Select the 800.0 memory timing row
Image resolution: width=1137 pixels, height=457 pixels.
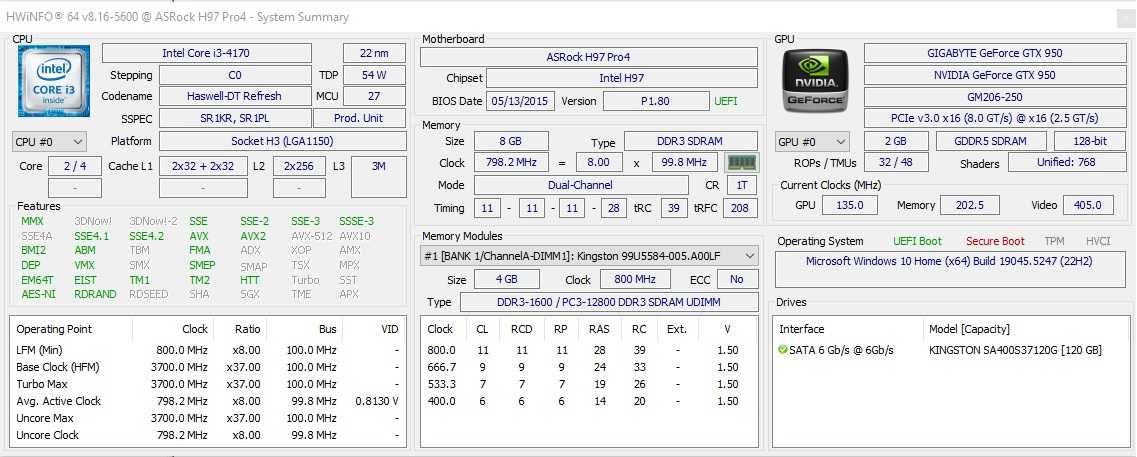(x=589, y=350)
